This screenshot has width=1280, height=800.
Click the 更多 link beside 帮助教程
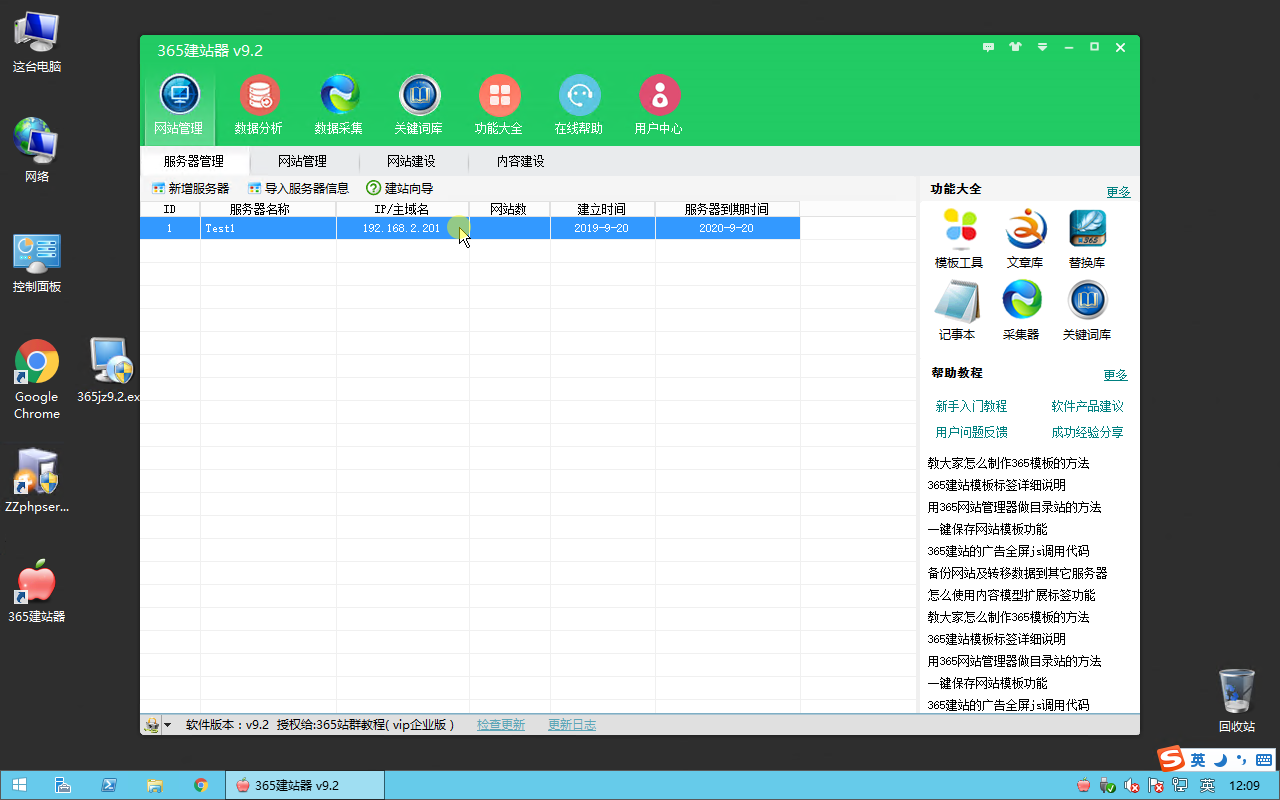pos(1115,375)
